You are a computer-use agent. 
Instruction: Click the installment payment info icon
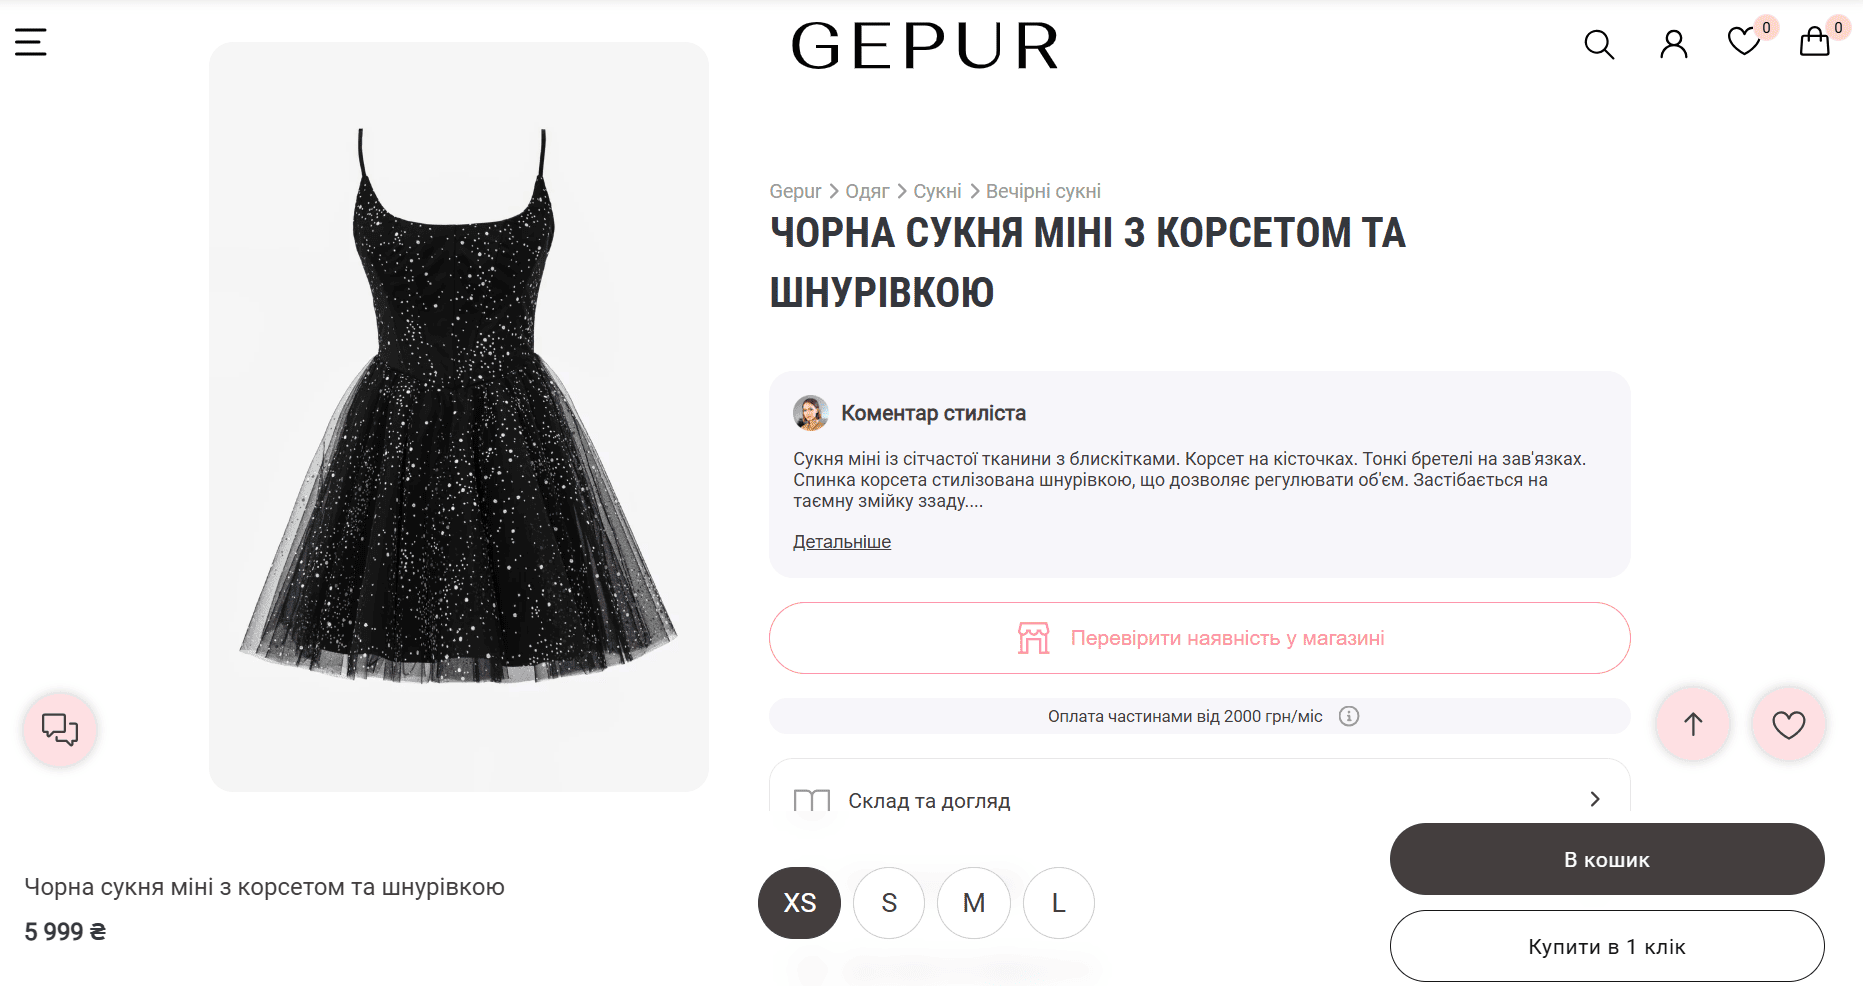pos(1349,716)
